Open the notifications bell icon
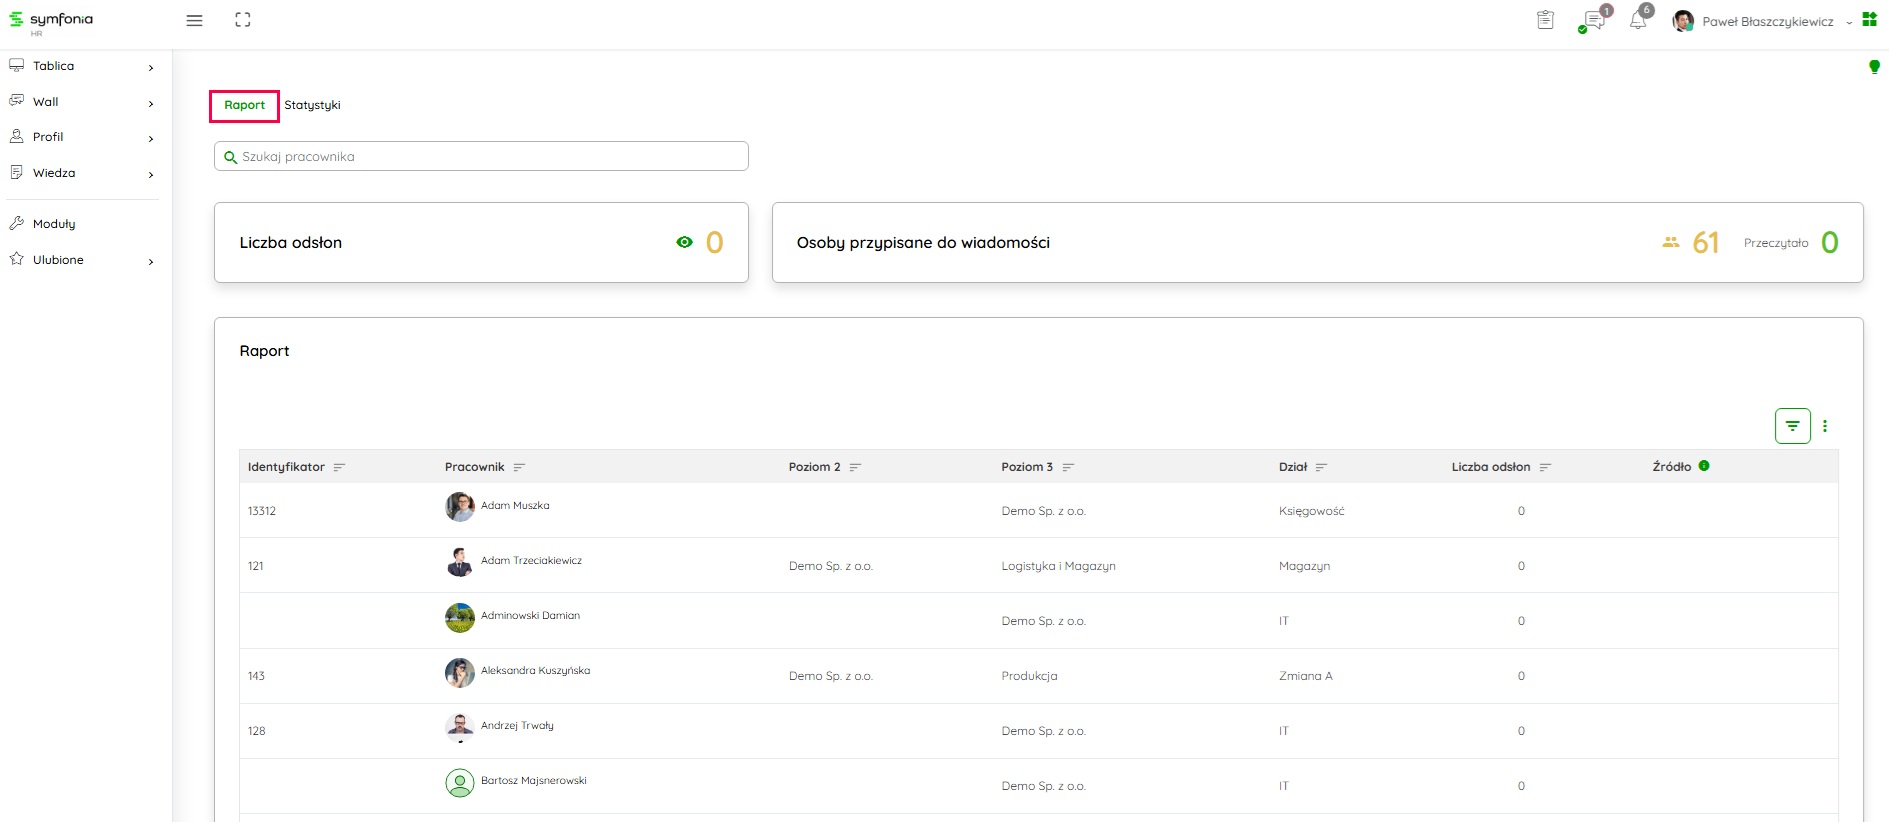Image resolution: width=1889 pixels, height=822 pixels. 1638,20
